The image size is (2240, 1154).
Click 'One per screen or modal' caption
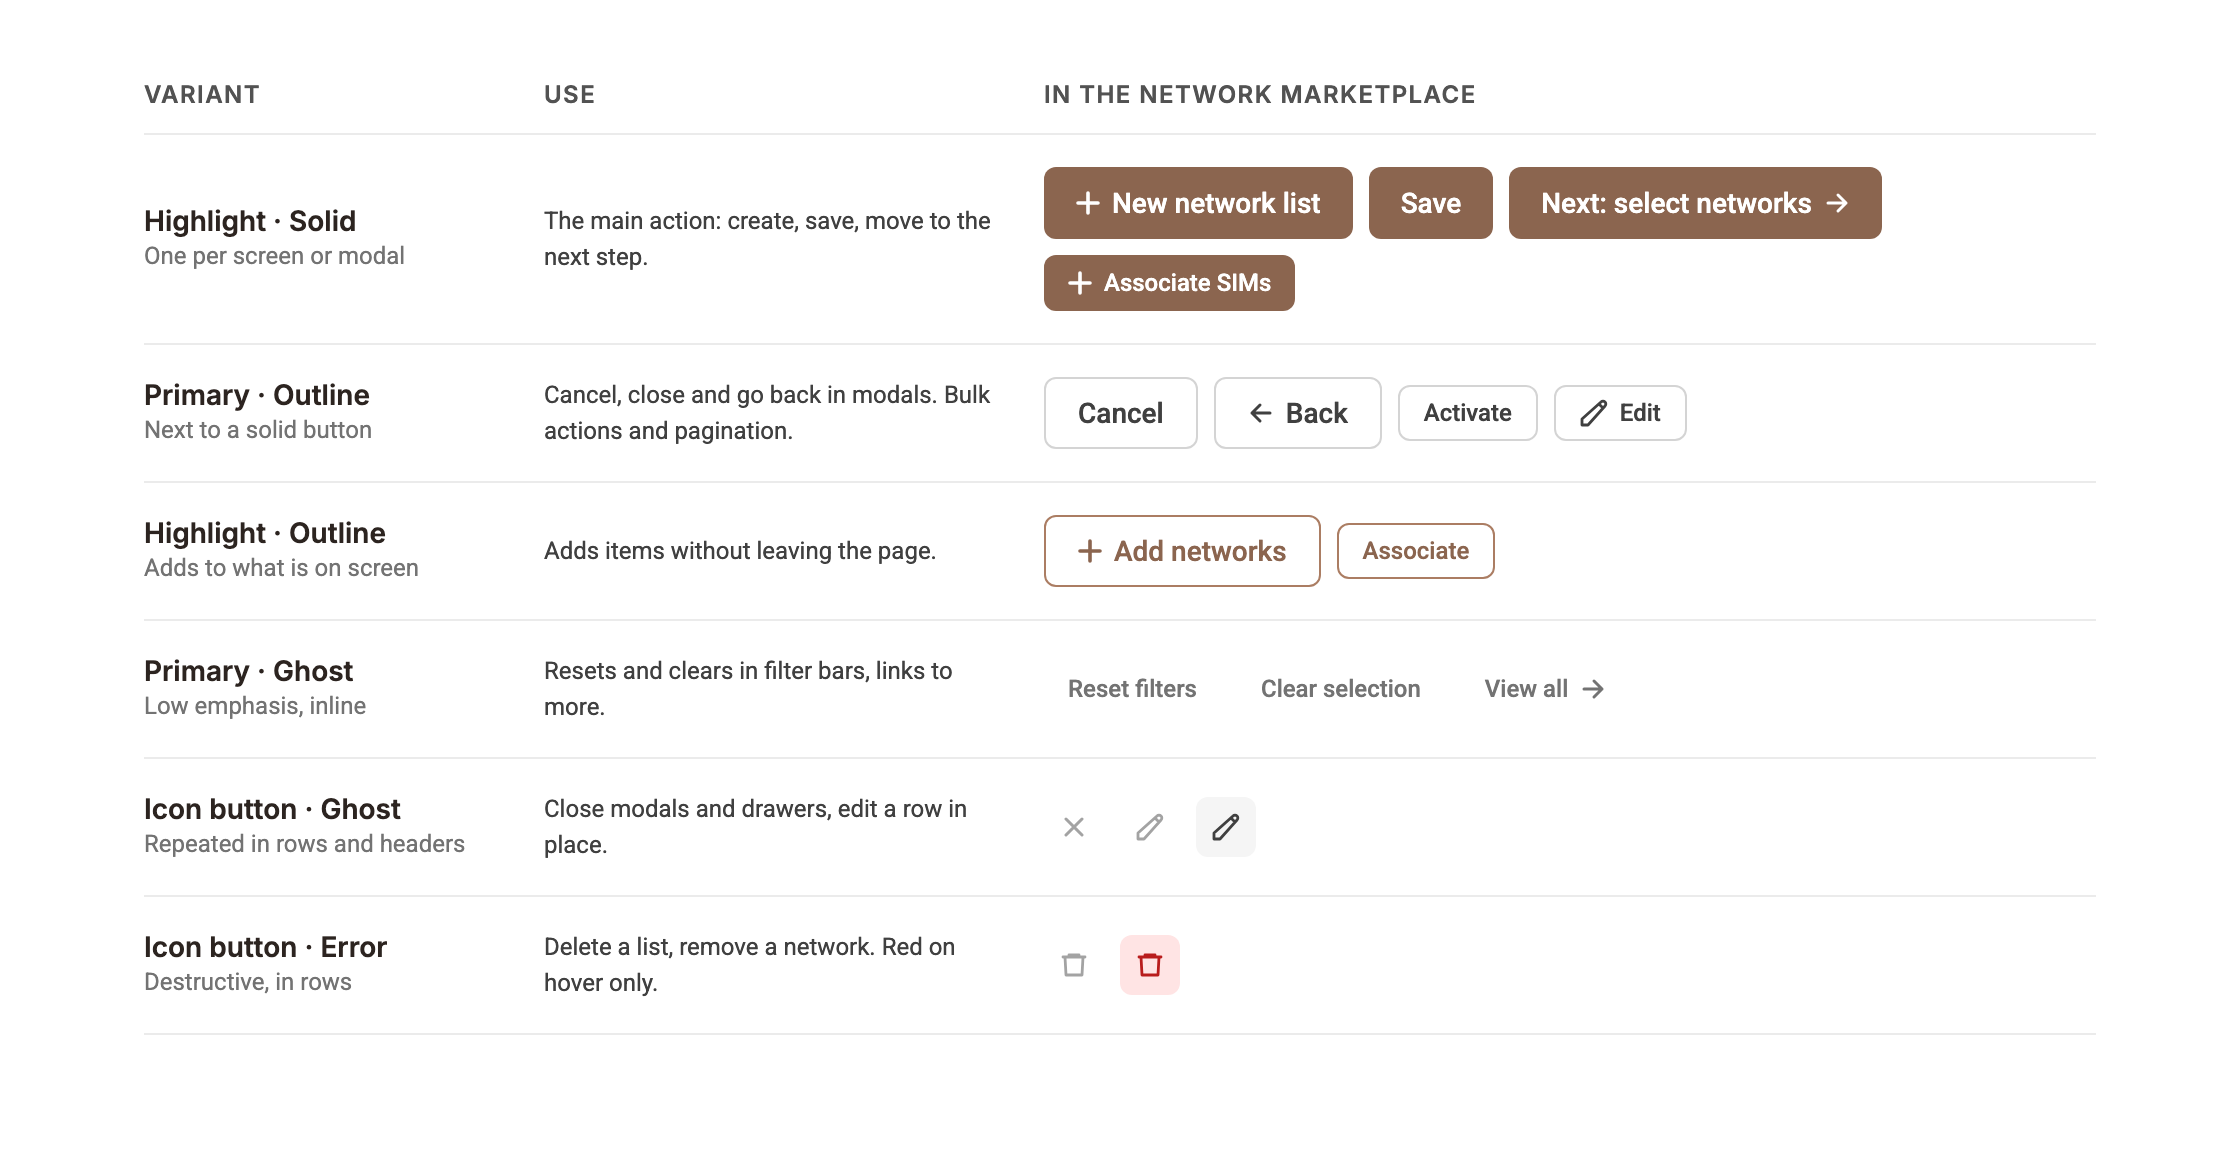tap(274, 256)
